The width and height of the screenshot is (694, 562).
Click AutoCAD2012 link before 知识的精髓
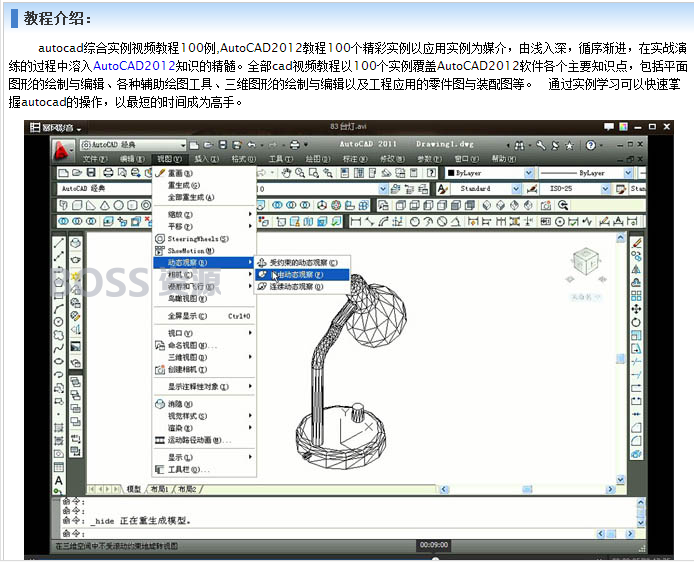(x=134, y=66)
